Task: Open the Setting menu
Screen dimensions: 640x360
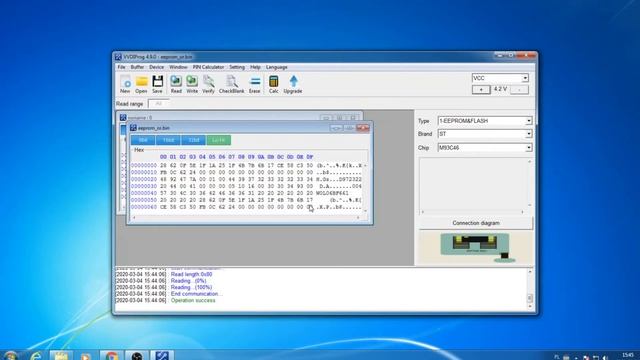Action: click(x=237, y=67)
